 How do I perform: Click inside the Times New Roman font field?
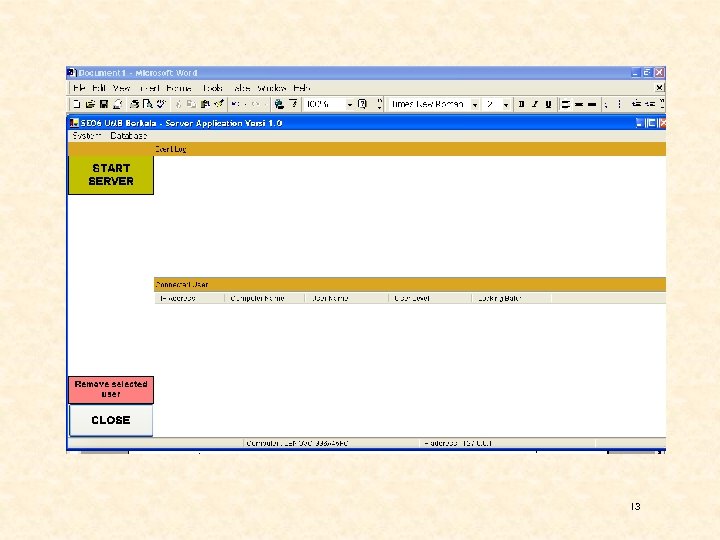pyautogui.click(x=429, y=104)
